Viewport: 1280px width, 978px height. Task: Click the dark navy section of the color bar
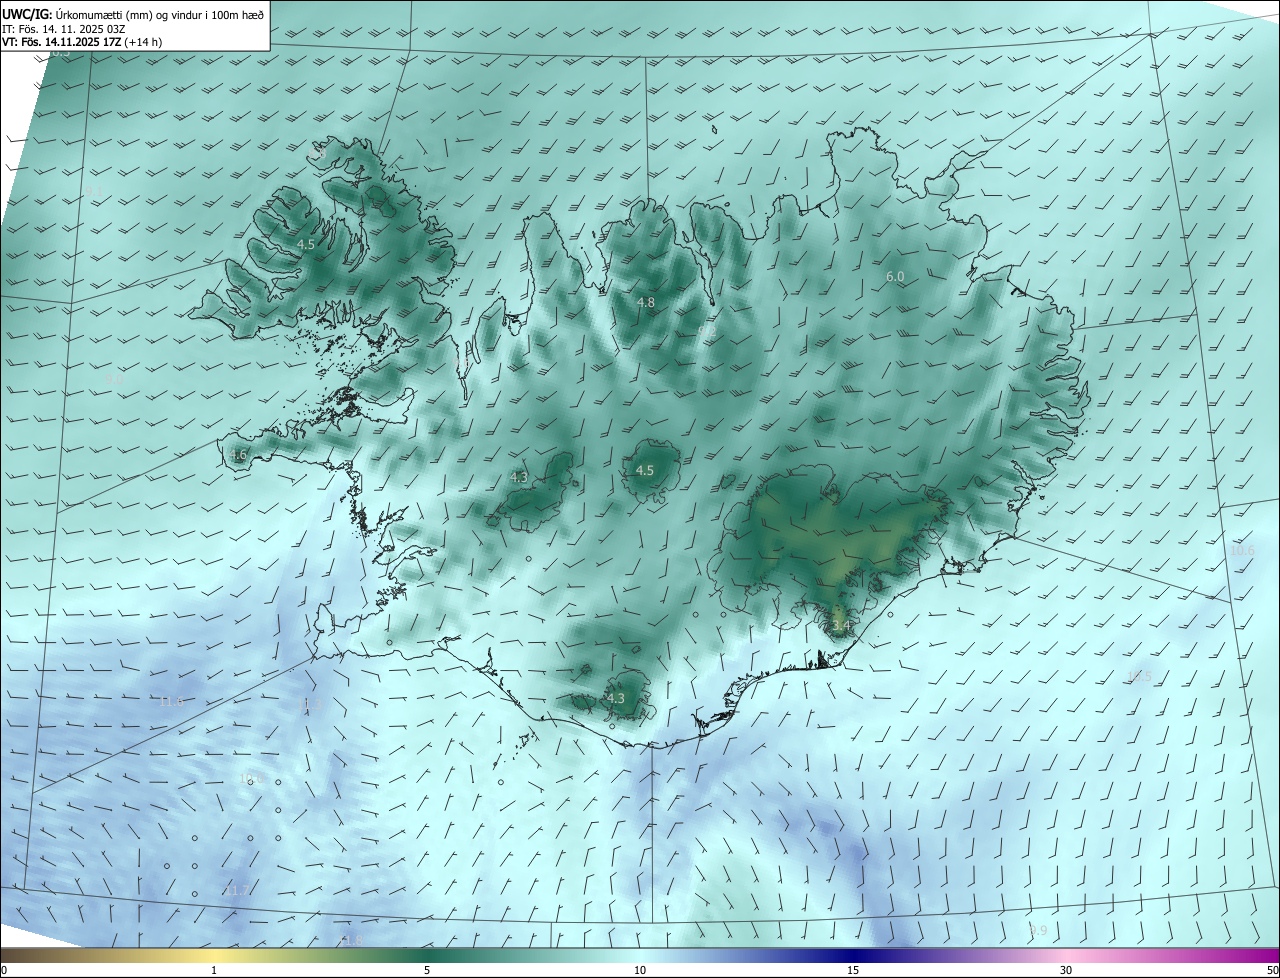[x=853, y=955]
